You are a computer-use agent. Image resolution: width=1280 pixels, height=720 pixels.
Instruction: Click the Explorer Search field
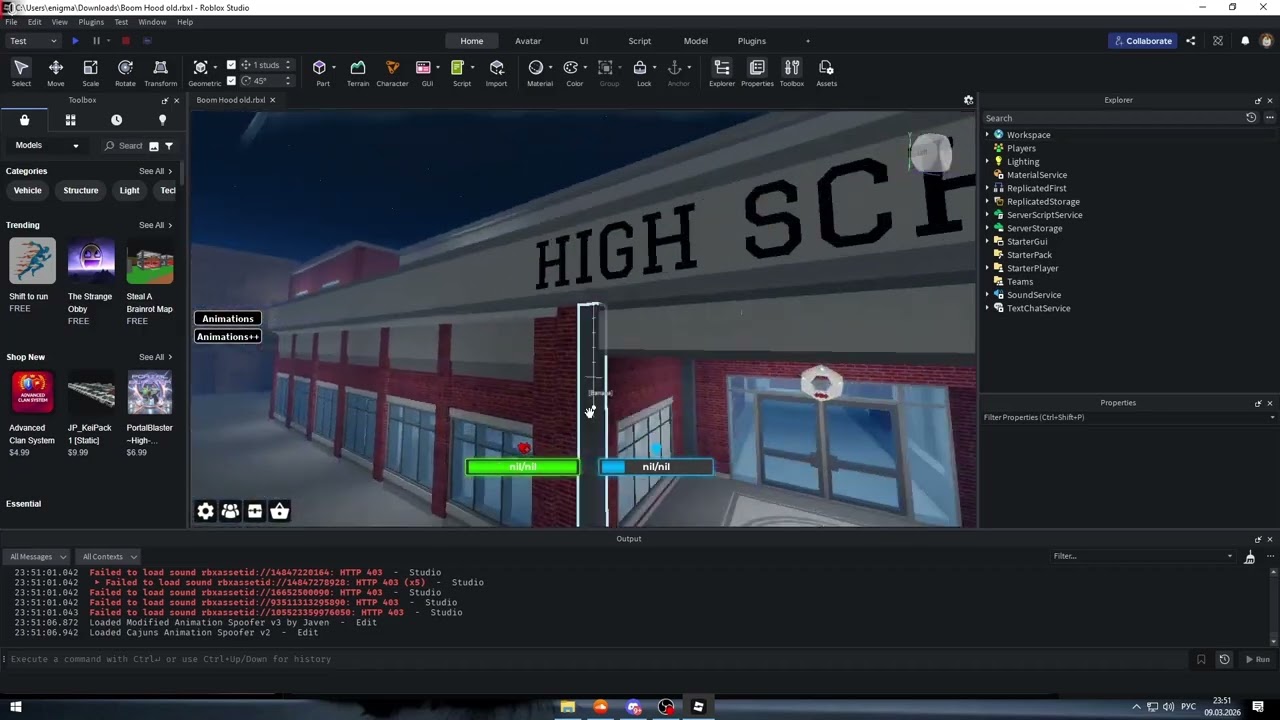pos(1112,118)
